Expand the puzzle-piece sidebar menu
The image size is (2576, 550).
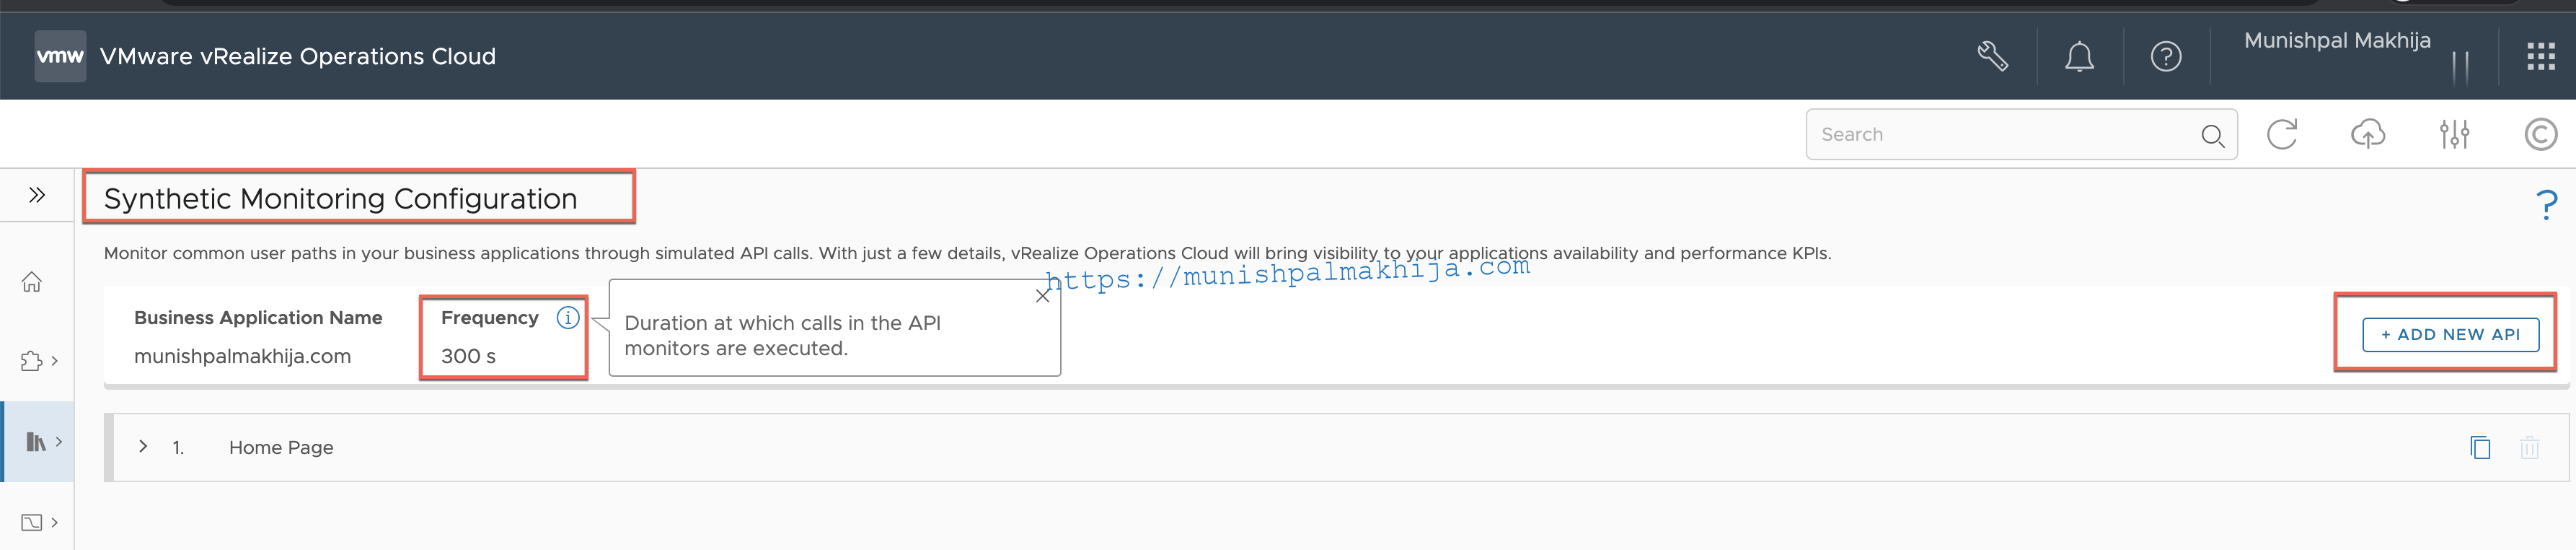(38, 361)
